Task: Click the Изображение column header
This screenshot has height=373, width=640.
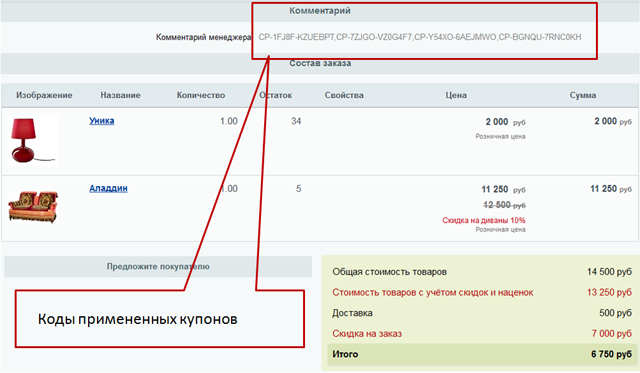Action: click(44, 95)
